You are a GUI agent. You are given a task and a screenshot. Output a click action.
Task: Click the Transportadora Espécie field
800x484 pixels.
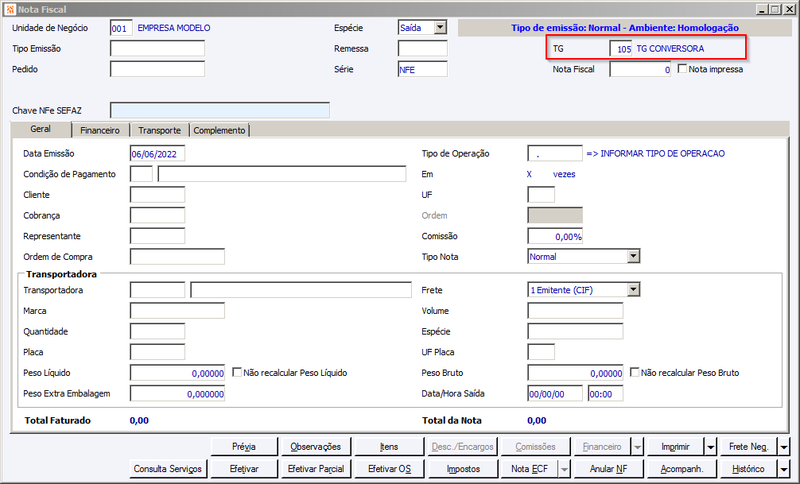click(x=575, y=332)
